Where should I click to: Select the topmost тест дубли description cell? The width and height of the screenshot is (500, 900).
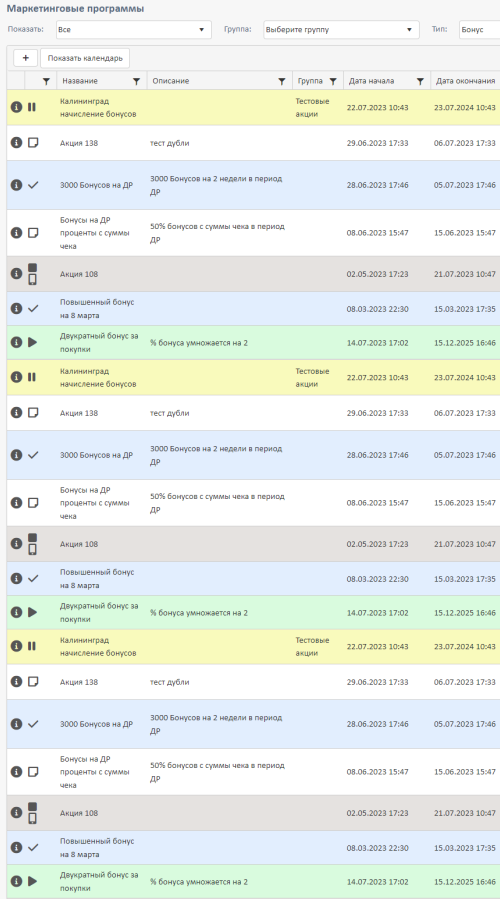[x=169, y=143]
